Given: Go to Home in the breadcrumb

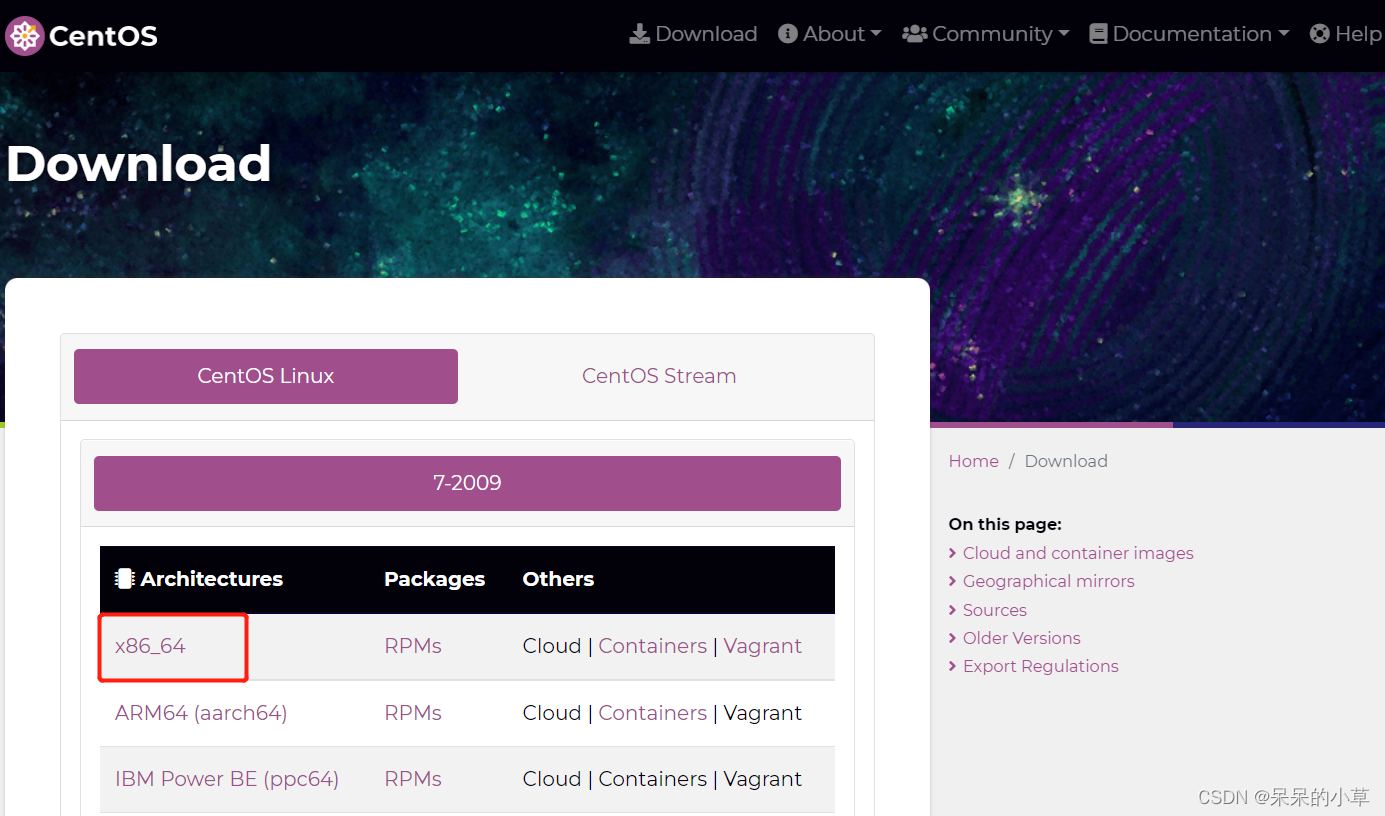Looking at the screenshot, I should 974,461.
